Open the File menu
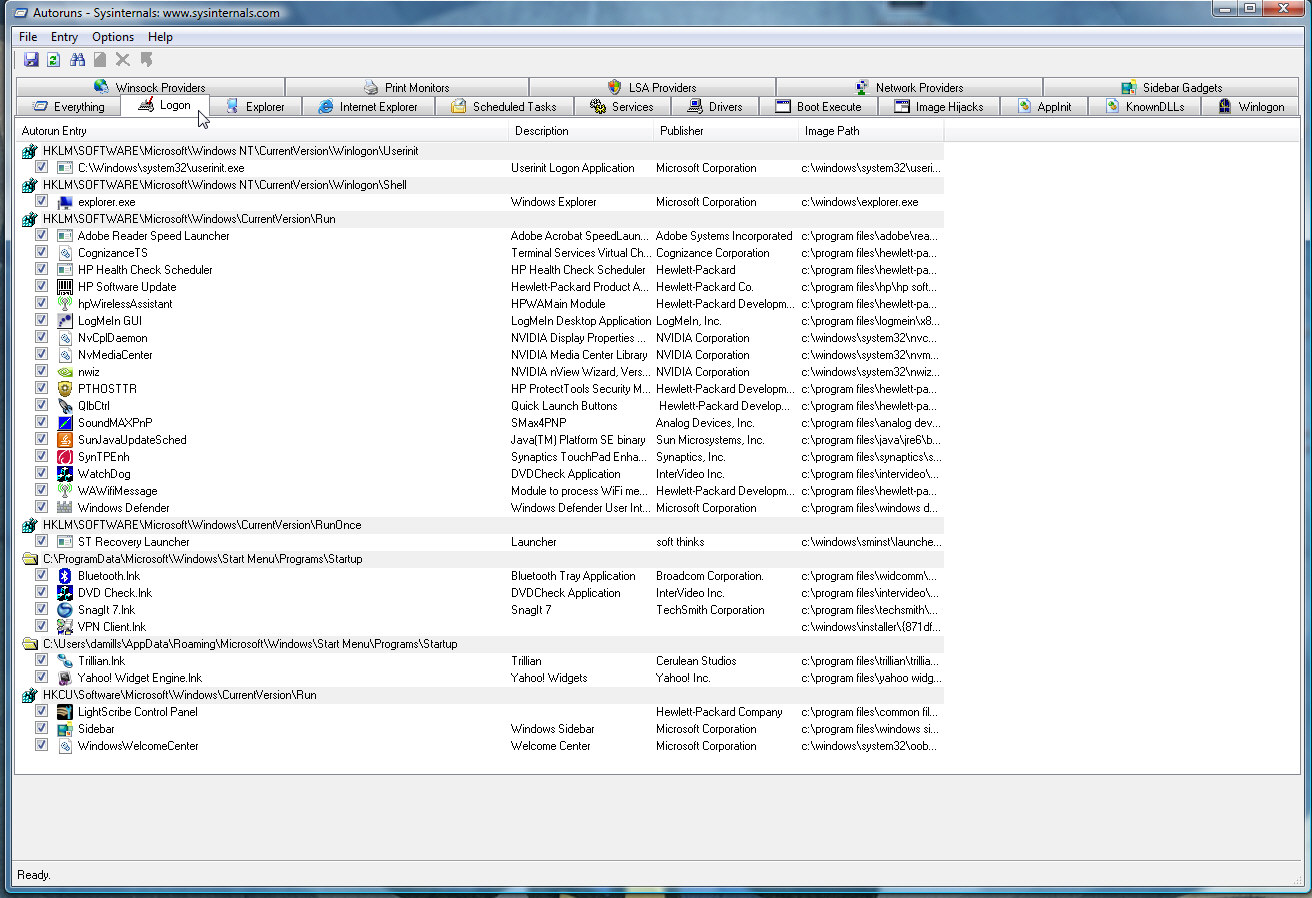This screenshot has width=1312, height=898. [28, 37]
